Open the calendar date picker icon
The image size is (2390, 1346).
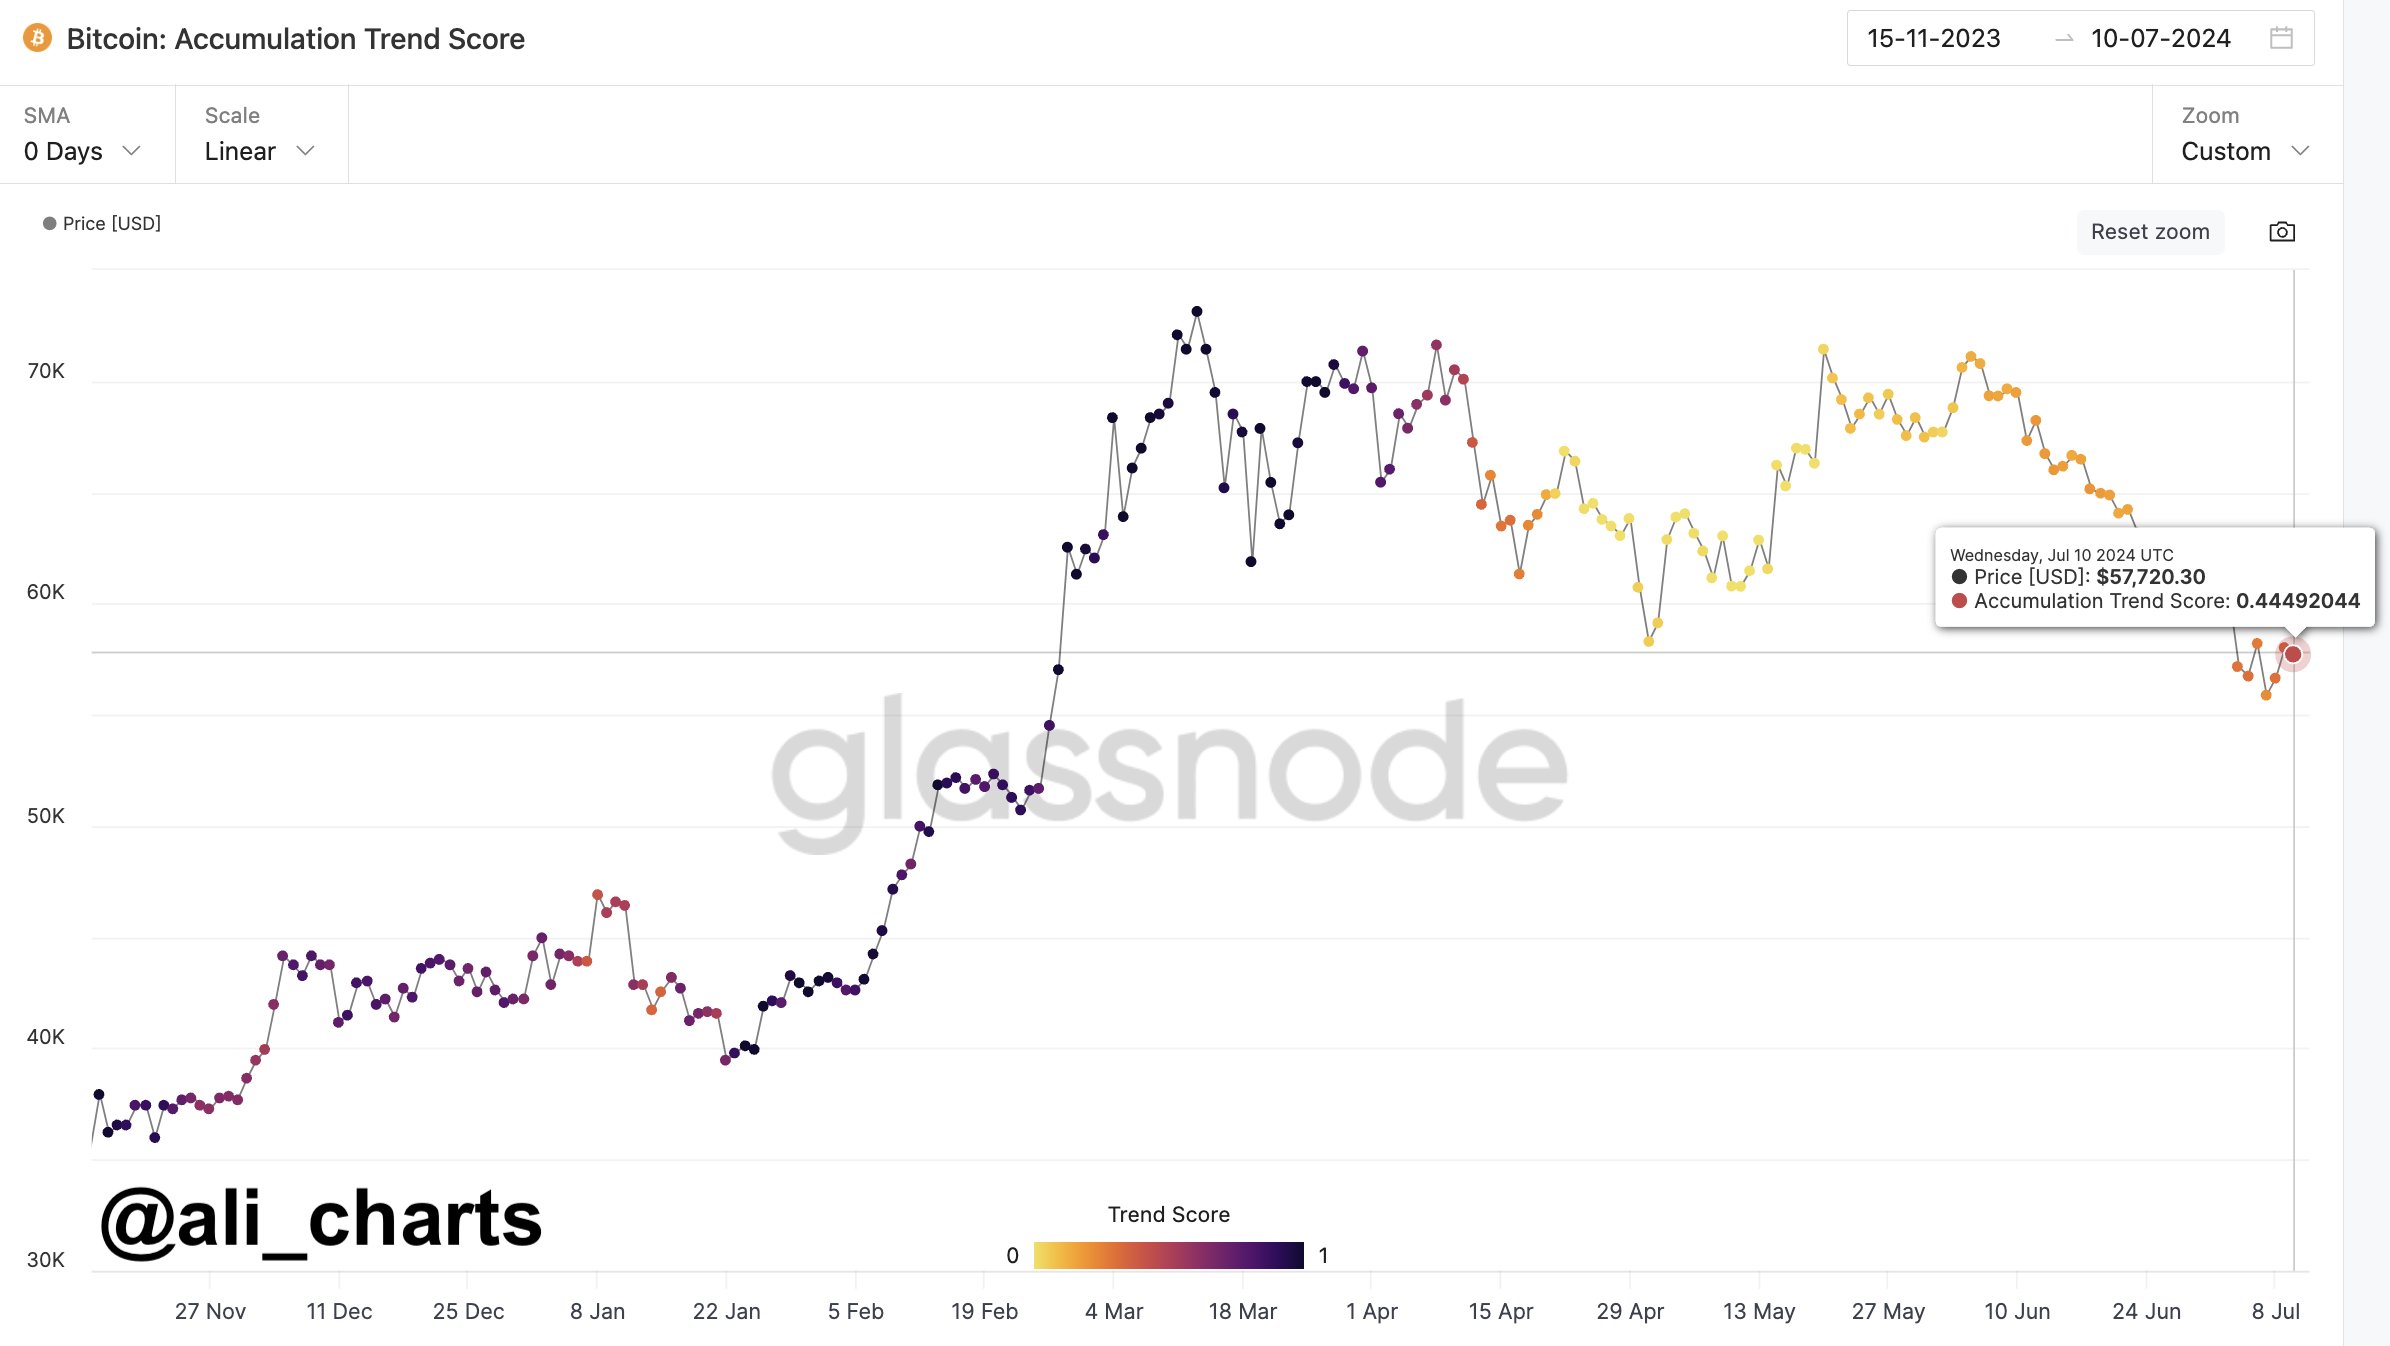tap(2281, 38)
